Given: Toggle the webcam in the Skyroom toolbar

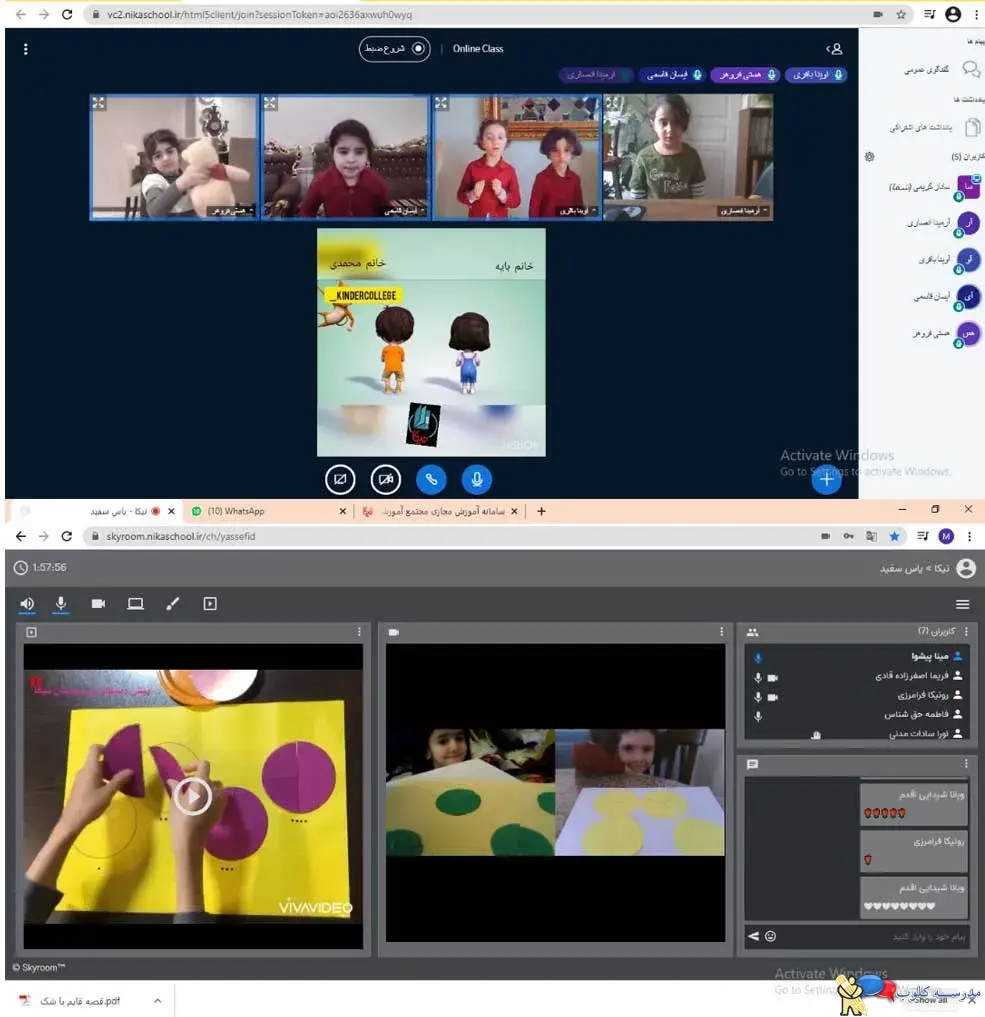Looking at the screenshot, I should 98,604.
